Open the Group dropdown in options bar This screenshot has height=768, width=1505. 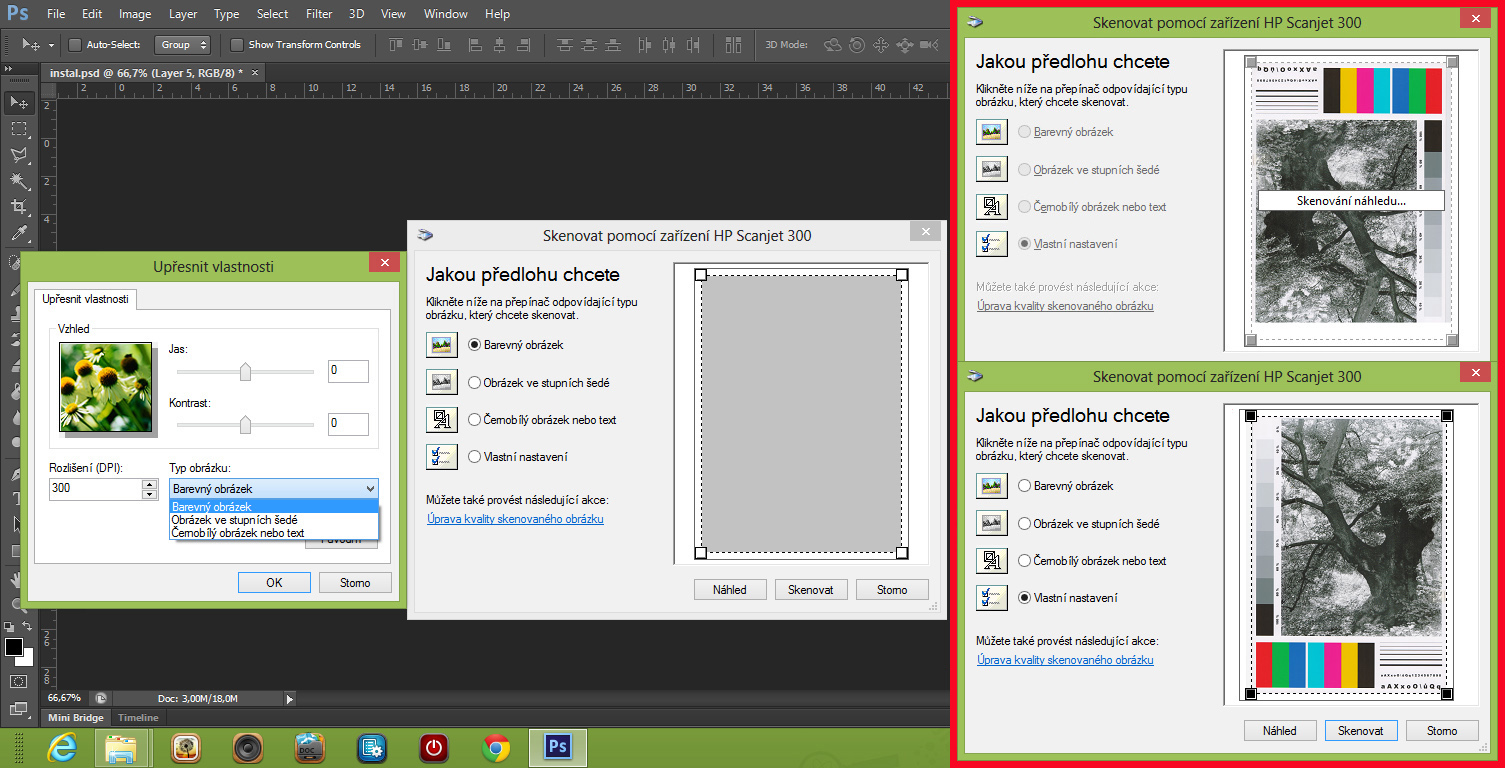pyautogui.click(x=183, y=44)
